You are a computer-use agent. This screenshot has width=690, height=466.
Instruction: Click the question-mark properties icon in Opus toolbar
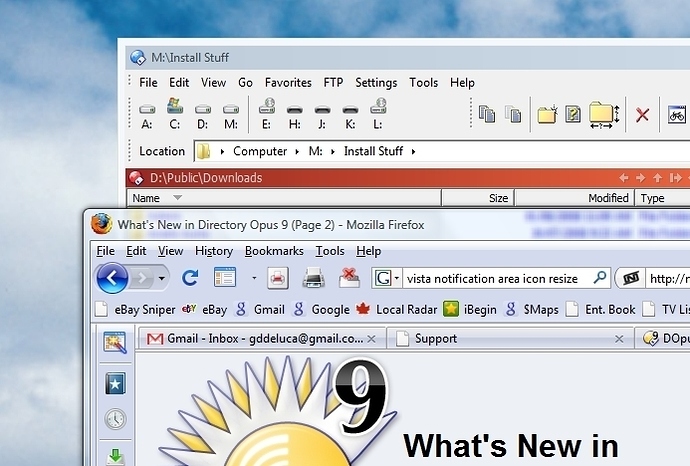pyautogui.click(x=573, y=114)
